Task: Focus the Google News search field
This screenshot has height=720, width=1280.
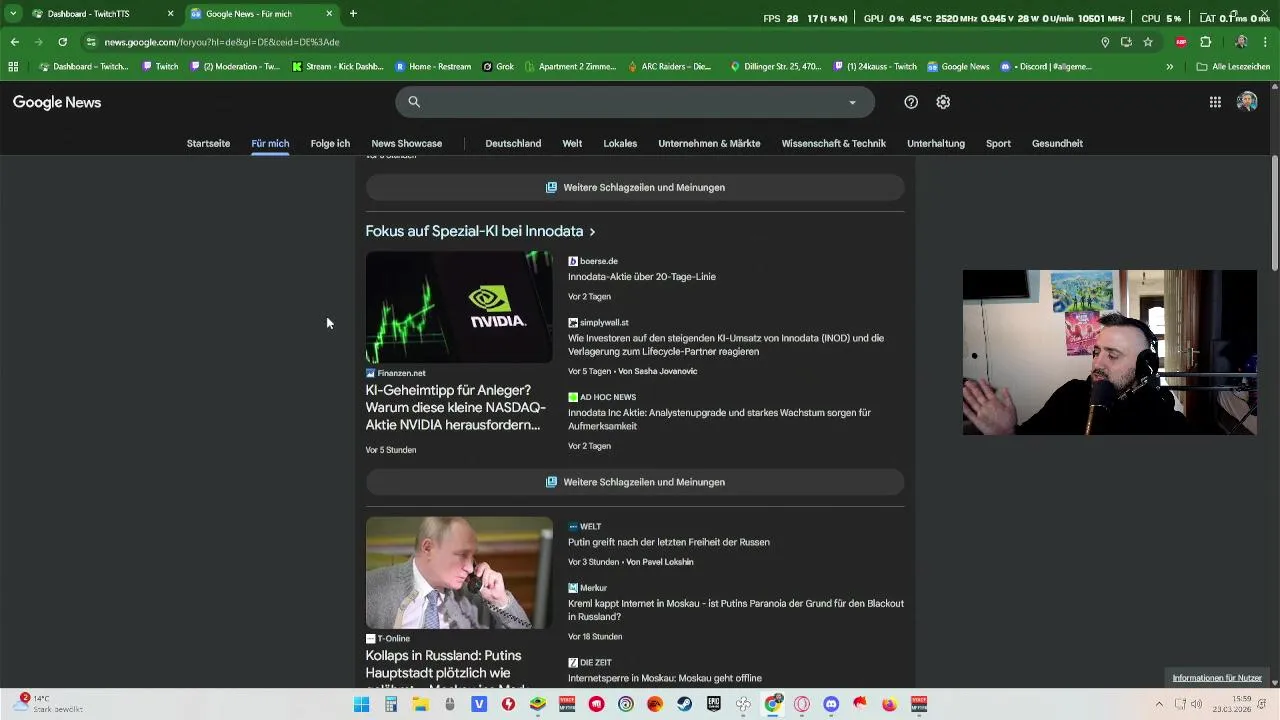Action: click(x=635, y=102)
